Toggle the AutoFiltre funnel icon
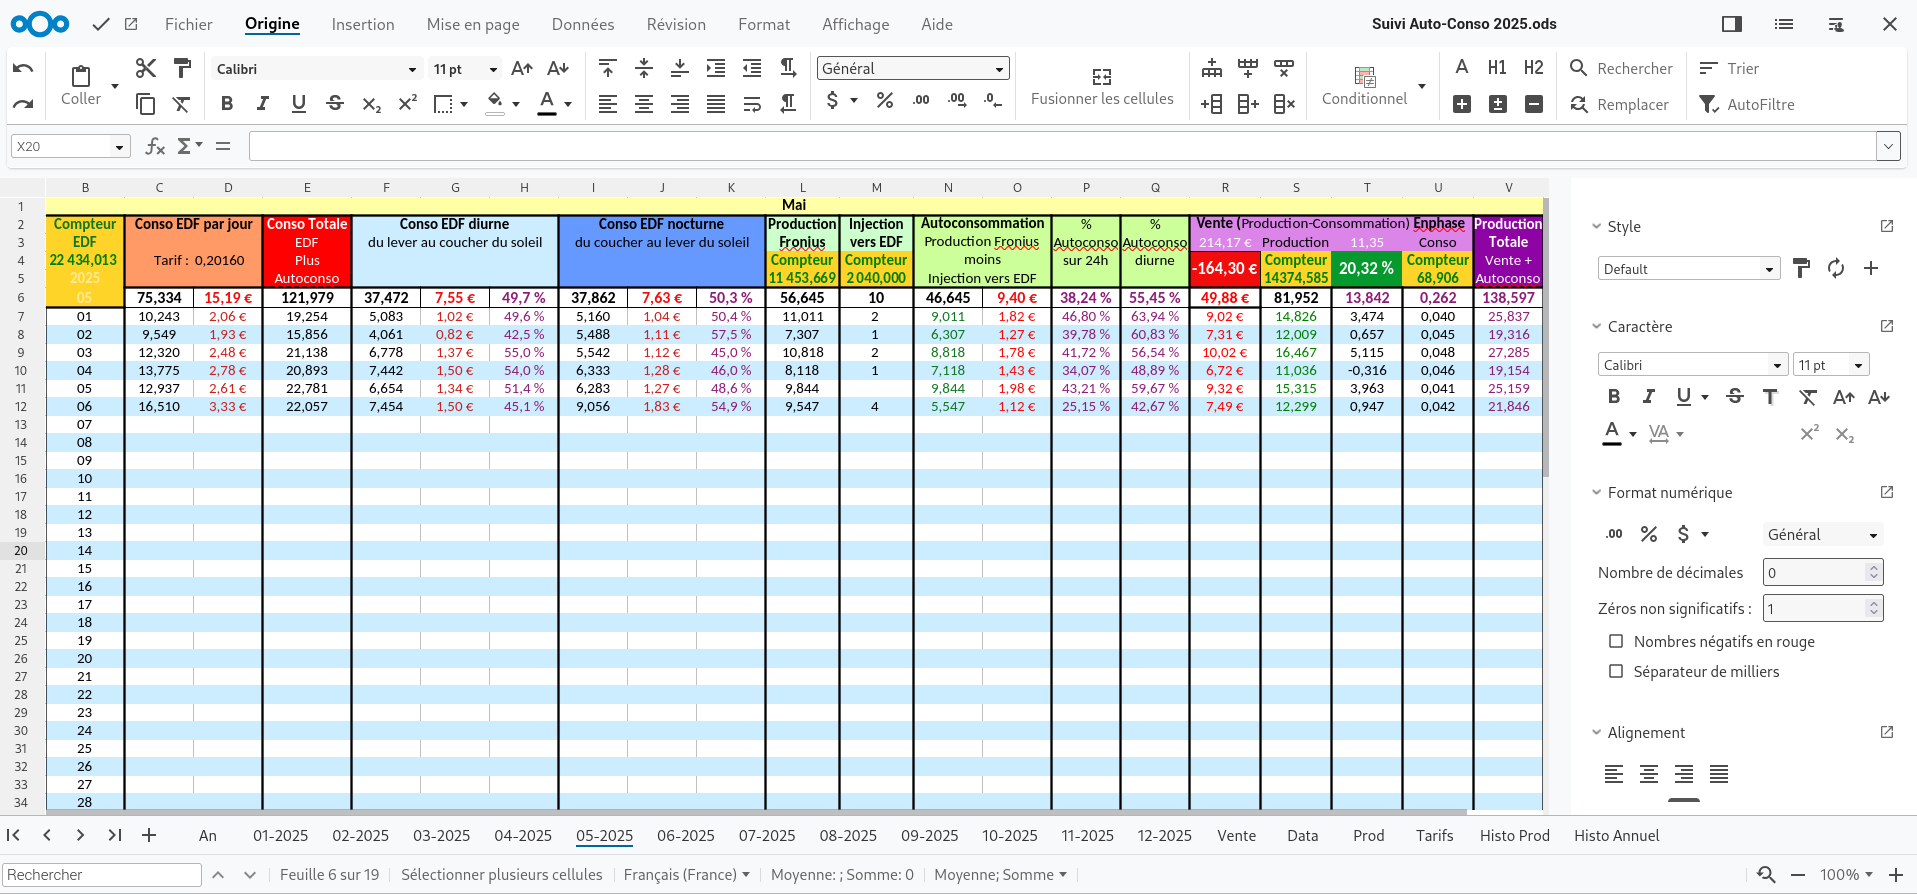This screenshot has width=1917, height=894. [1709, 104]
